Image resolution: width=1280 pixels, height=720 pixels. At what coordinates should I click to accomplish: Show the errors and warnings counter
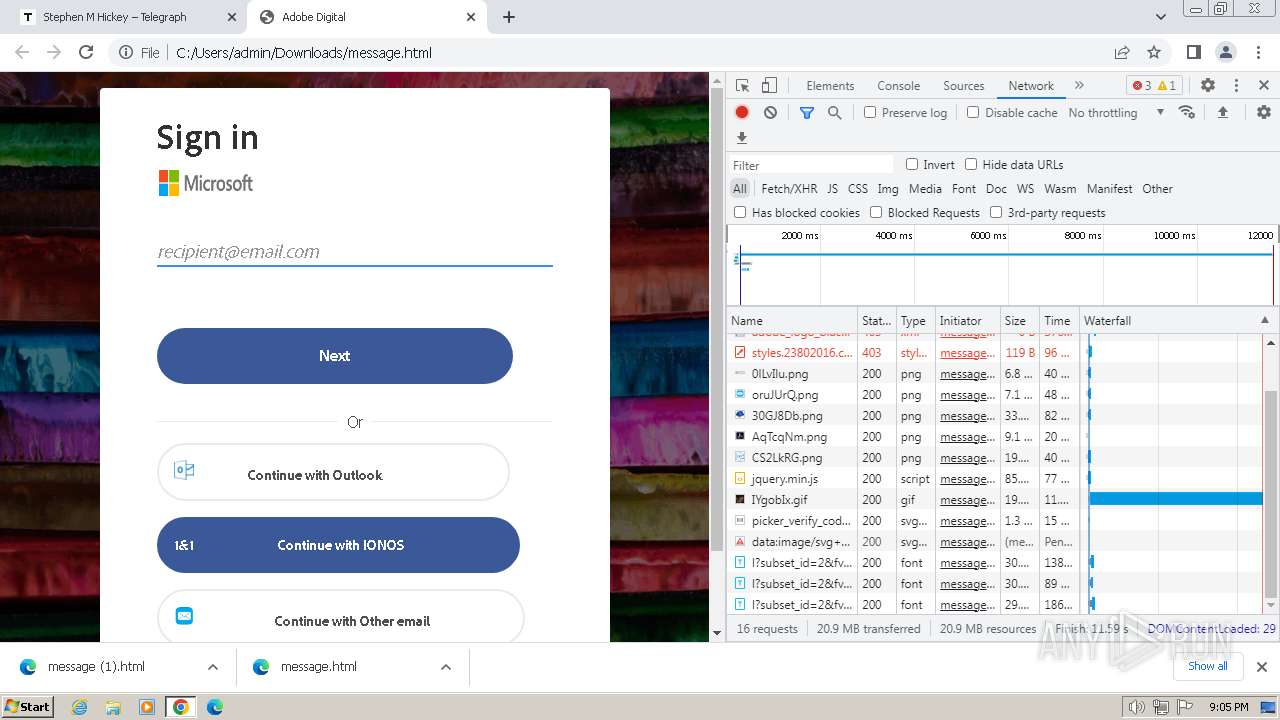(1155, 86)
